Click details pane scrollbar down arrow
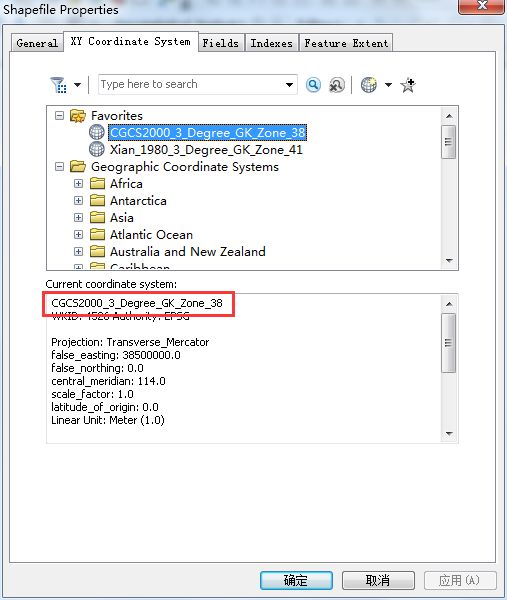 pyautogui.click(x=449, y=434)
